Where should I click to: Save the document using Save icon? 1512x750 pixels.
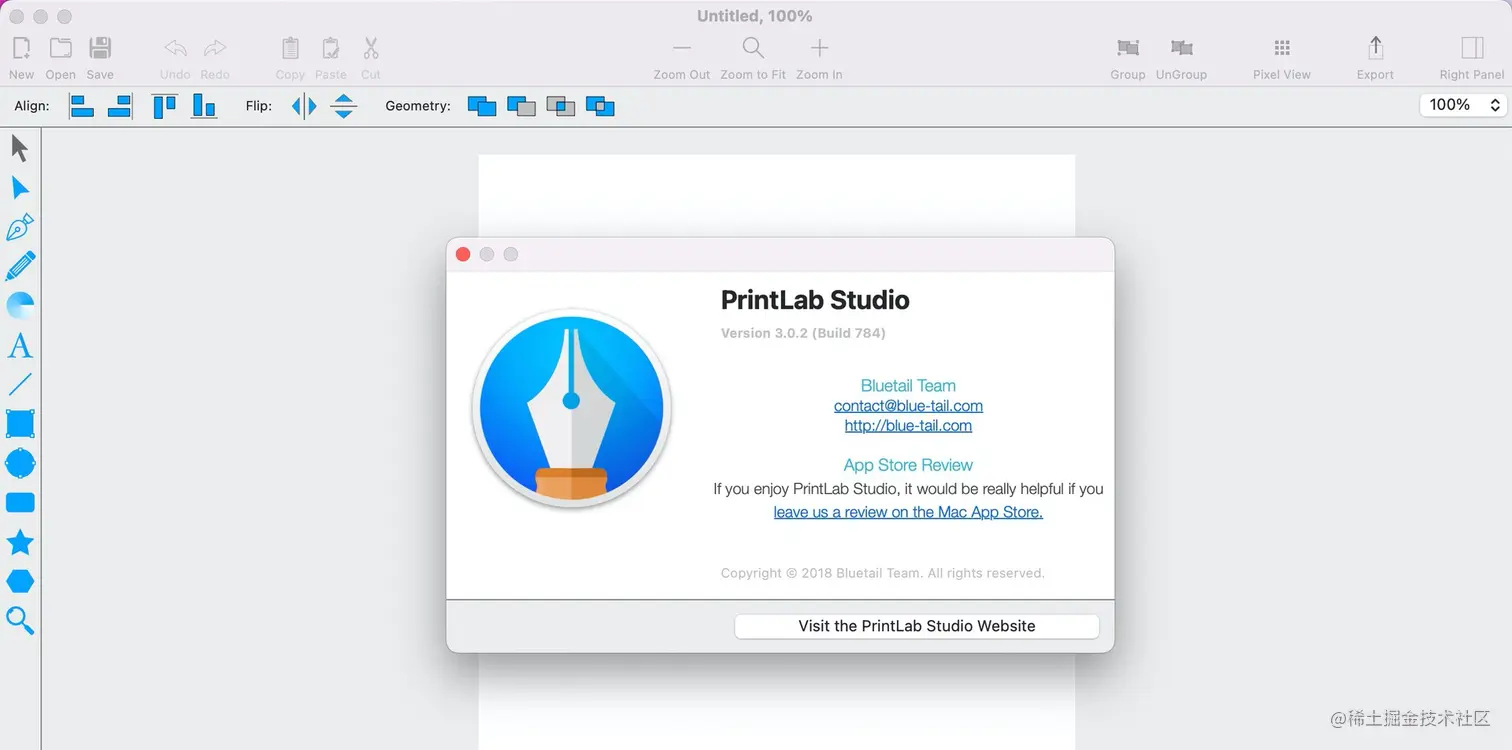100,48
